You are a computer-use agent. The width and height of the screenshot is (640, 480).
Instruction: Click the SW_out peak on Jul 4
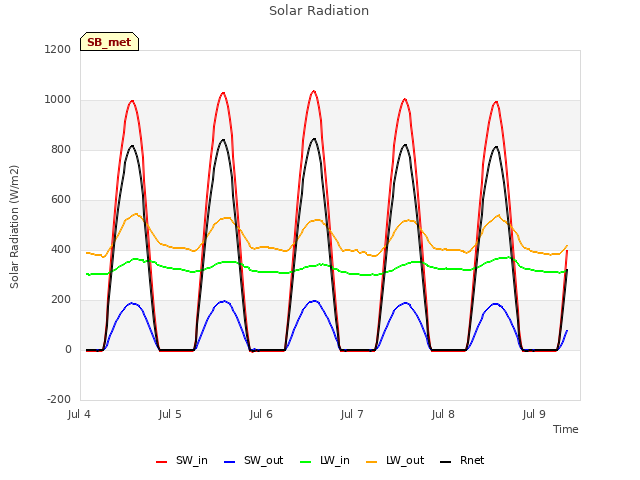pos(132,303)
